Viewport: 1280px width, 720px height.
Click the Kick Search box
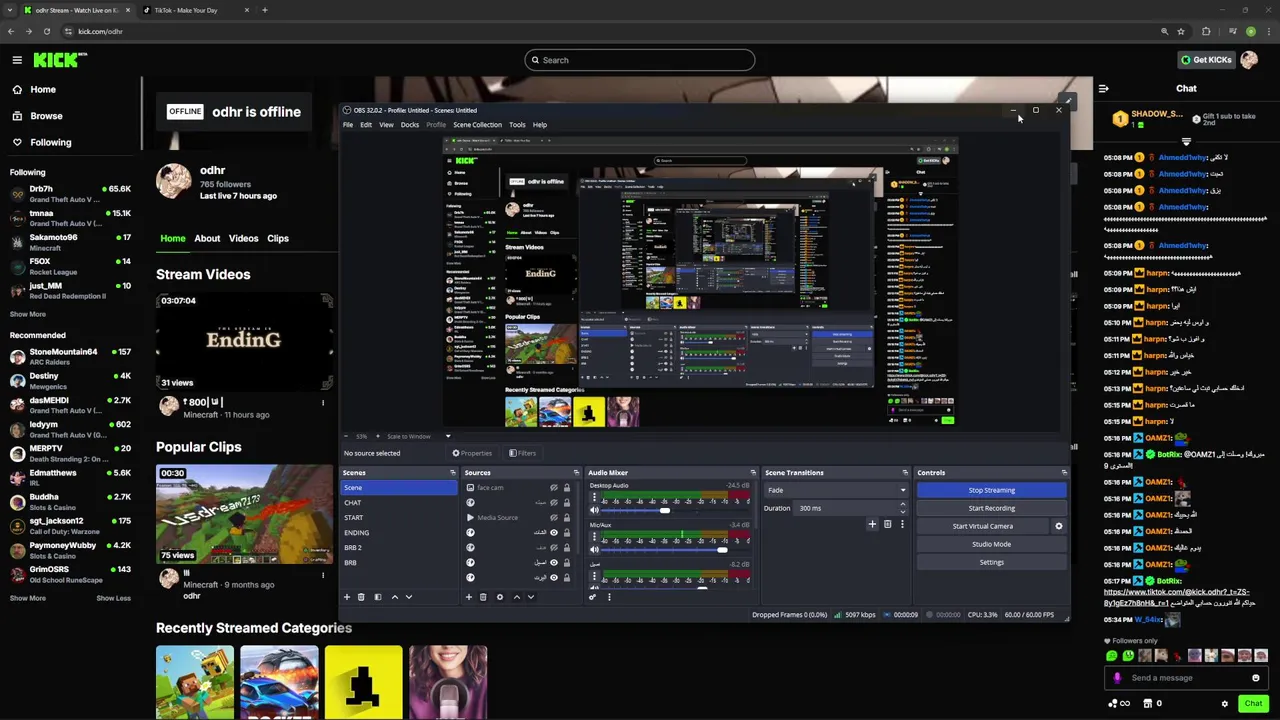point(640,60)
